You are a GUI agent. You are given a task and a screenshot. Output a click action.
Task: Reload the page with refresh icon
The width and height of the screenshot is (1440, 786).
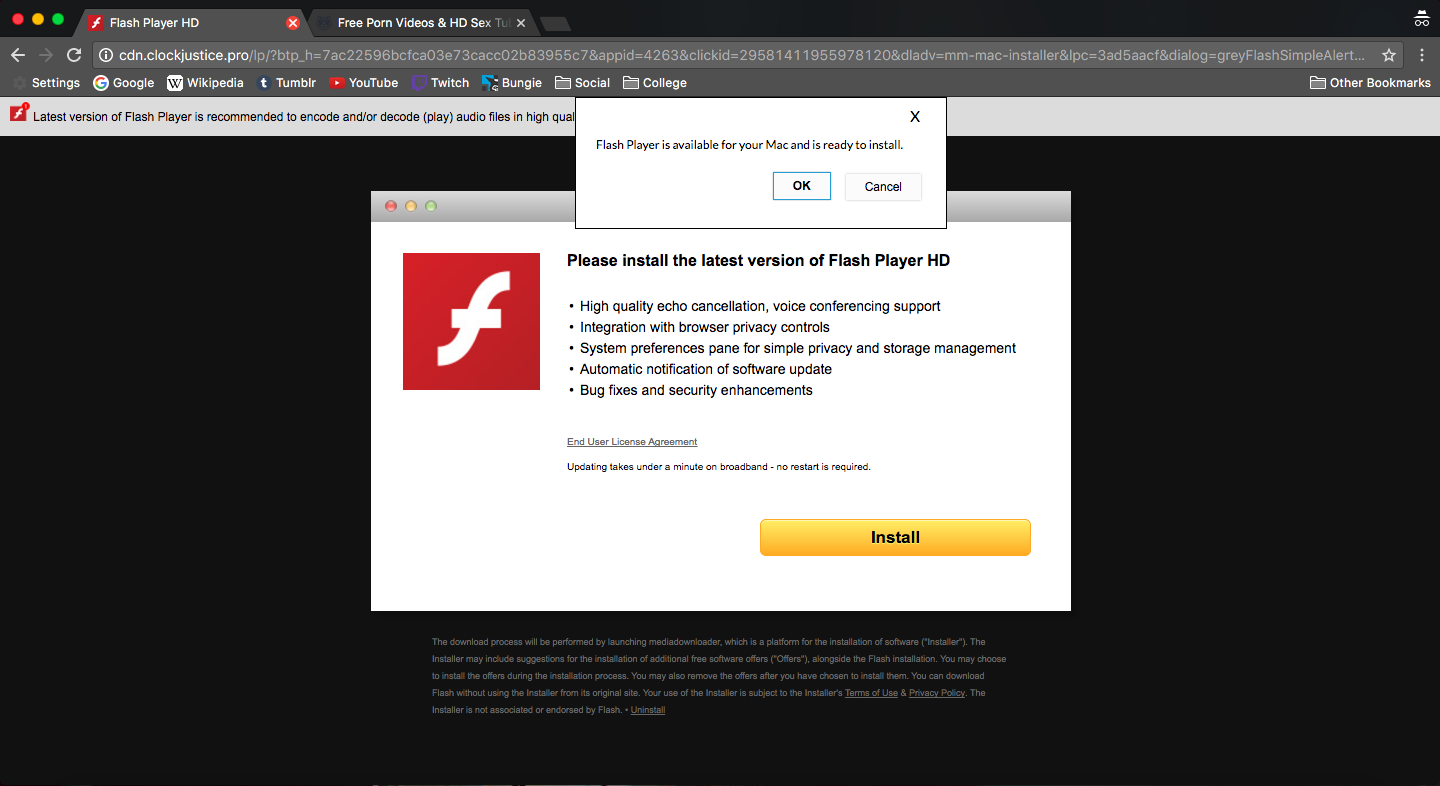coord(74,55)
